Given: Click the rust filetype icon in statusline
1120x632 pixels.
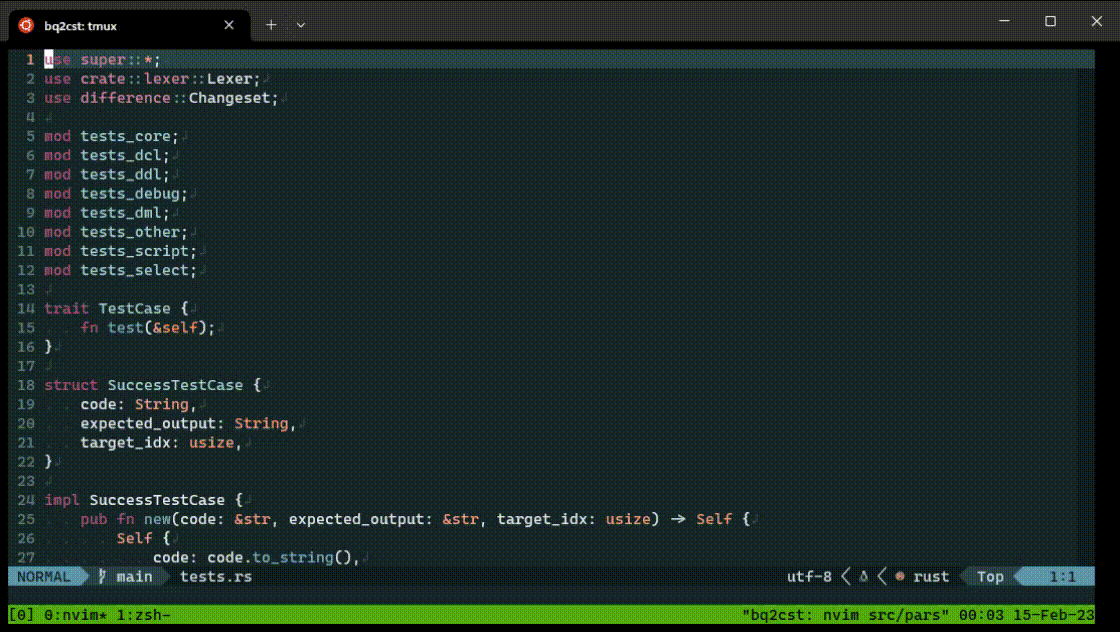Looking at the screenshot, I should pos(900,576).
